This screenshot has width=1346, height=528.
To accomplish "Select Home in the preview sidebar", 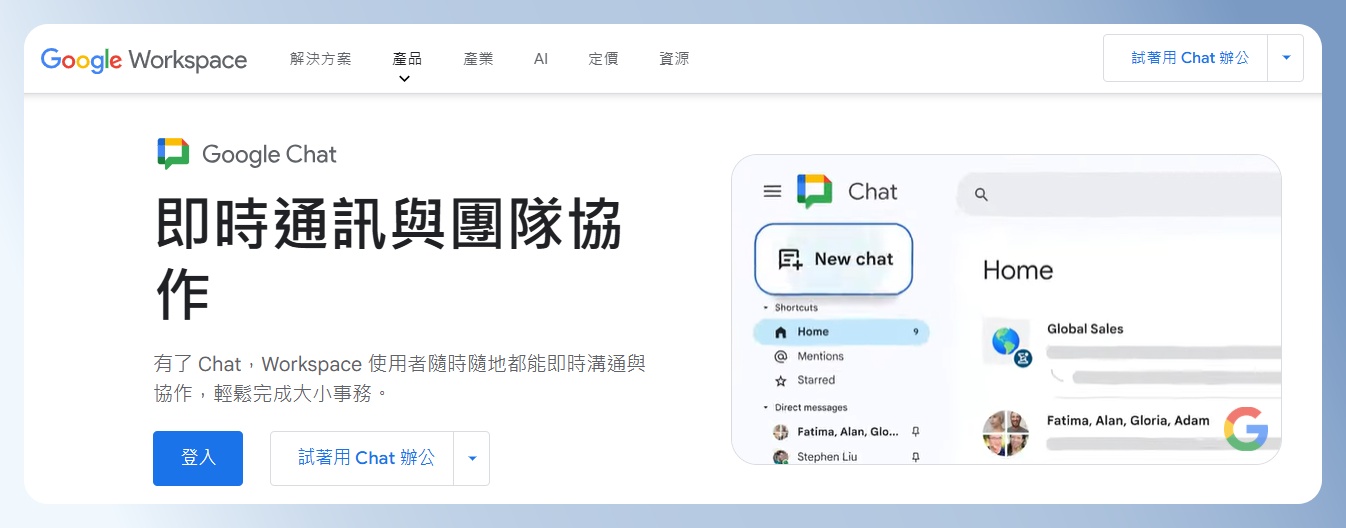I will click(x=841, y=332).
